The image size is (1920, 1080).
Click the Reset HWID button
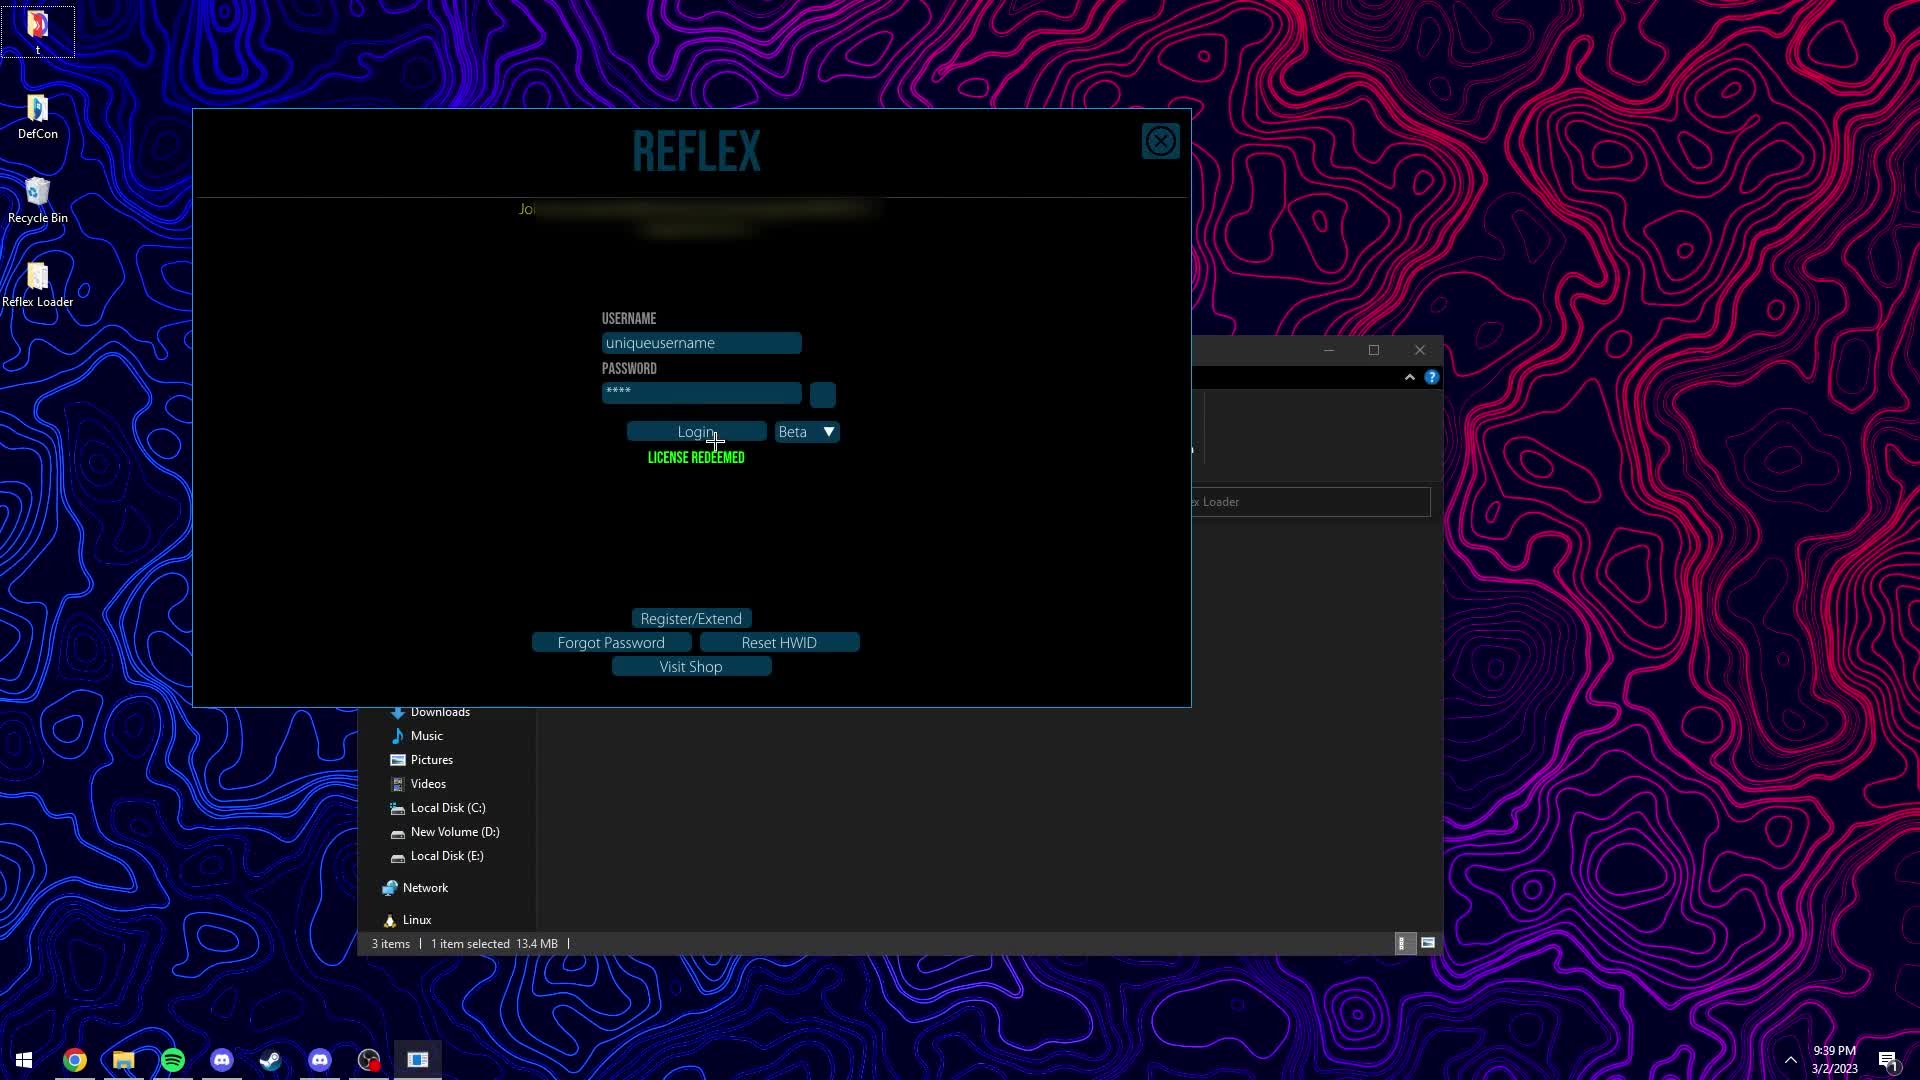[779, 643]
